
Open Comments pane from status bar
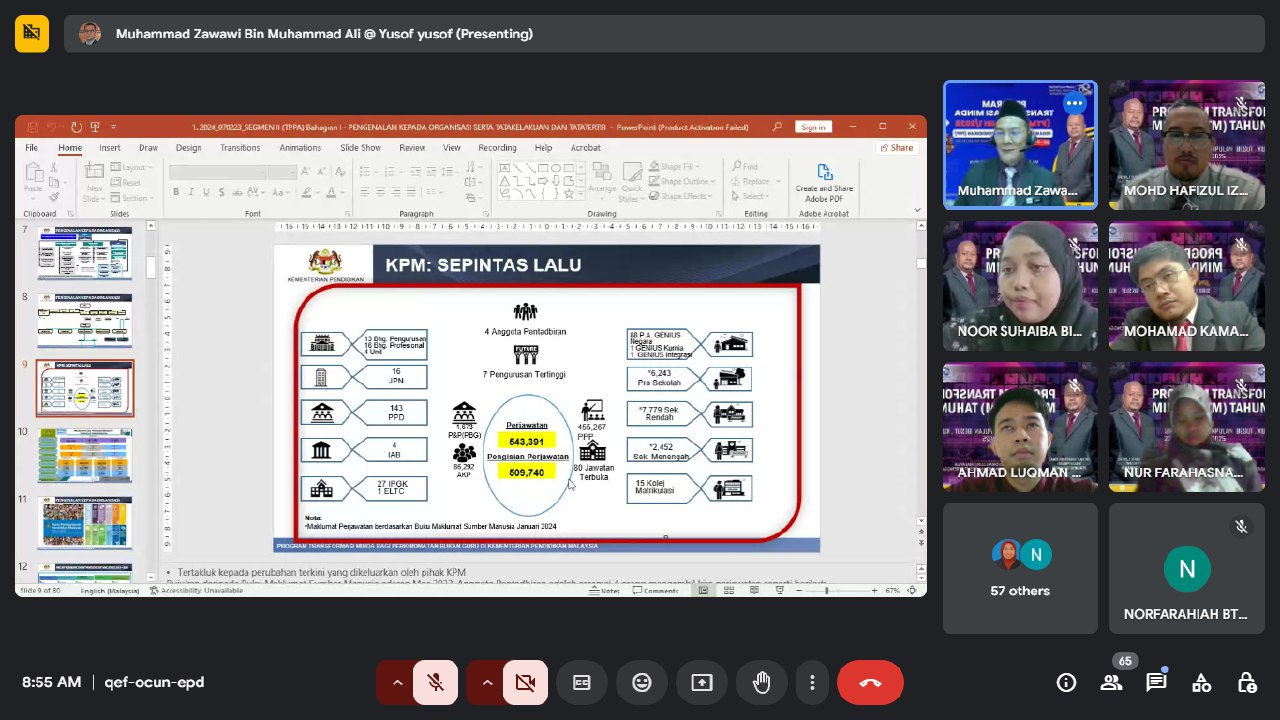click(655, 590)
